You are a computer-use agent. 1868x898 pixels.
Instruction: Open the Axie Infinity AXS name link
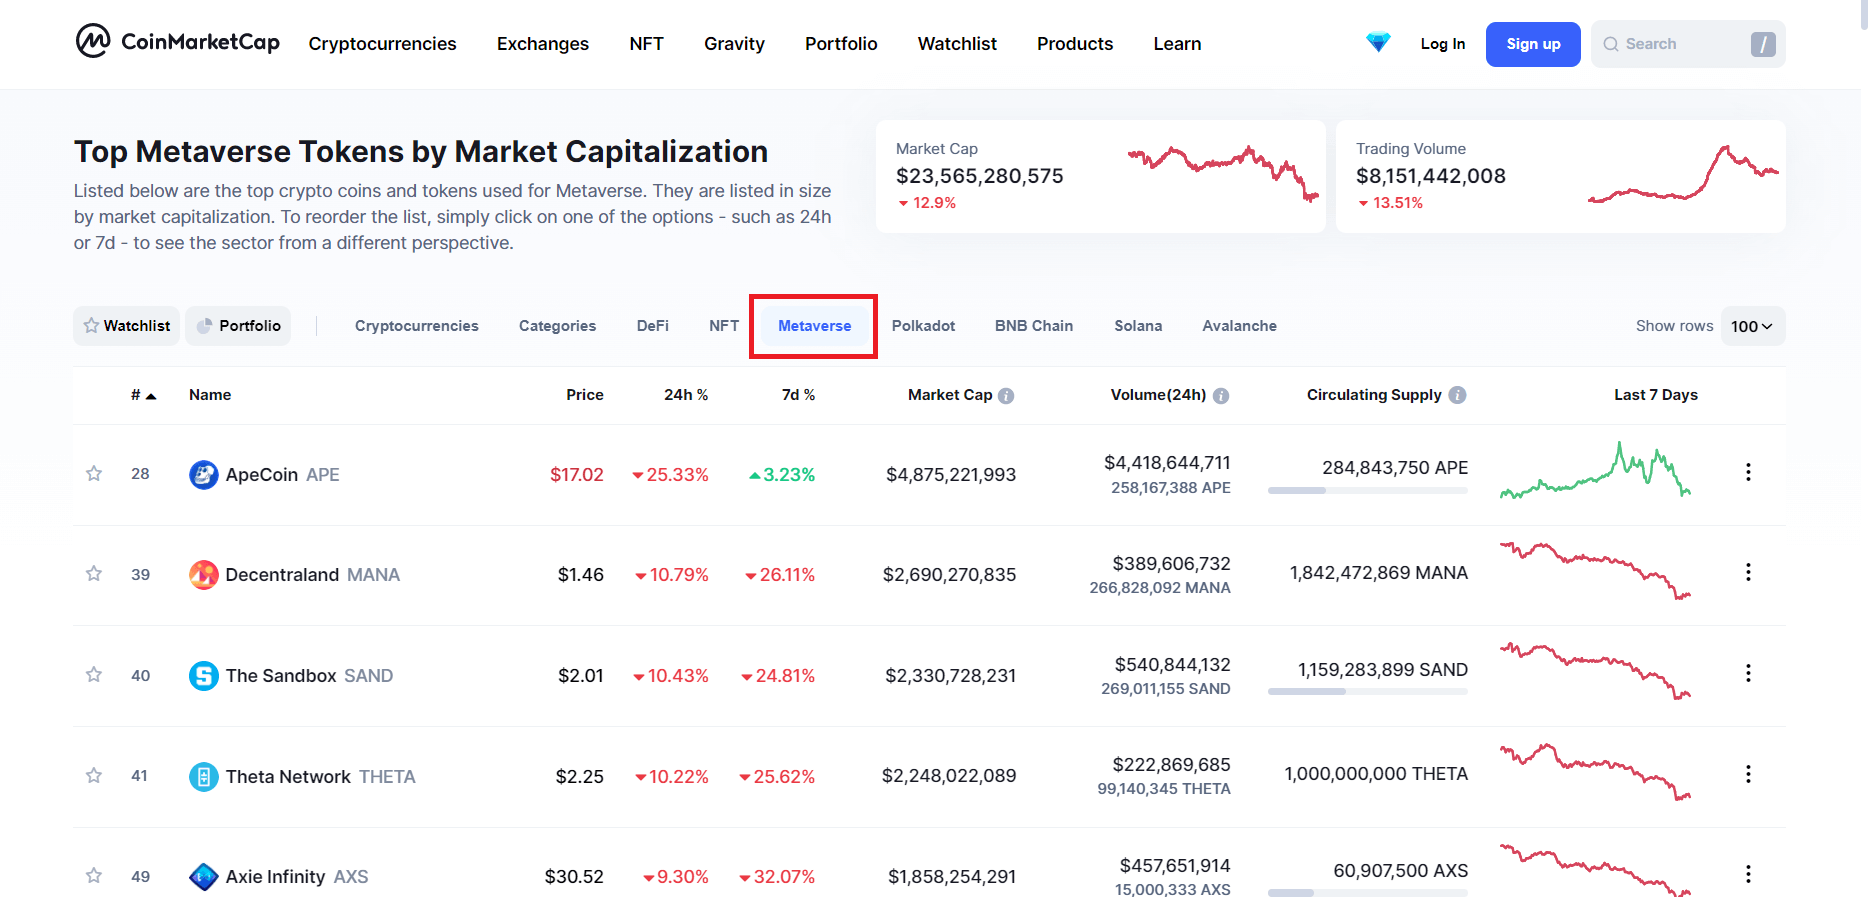tap(279, 877)
